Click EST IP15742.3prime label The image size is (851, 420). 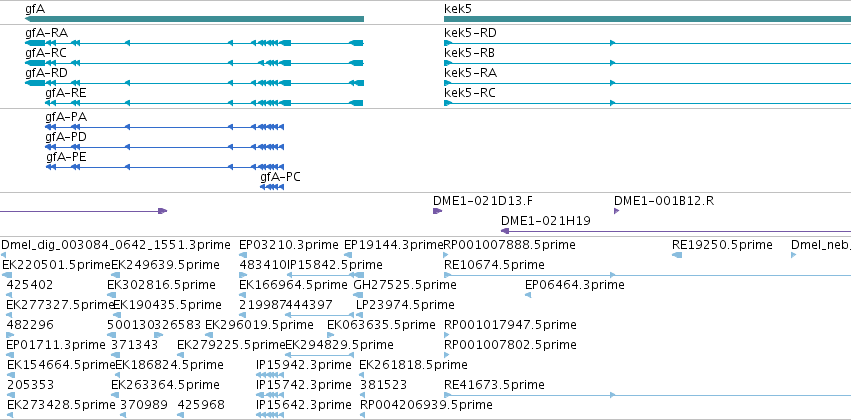pyautogui.click(x=303, y=385)
